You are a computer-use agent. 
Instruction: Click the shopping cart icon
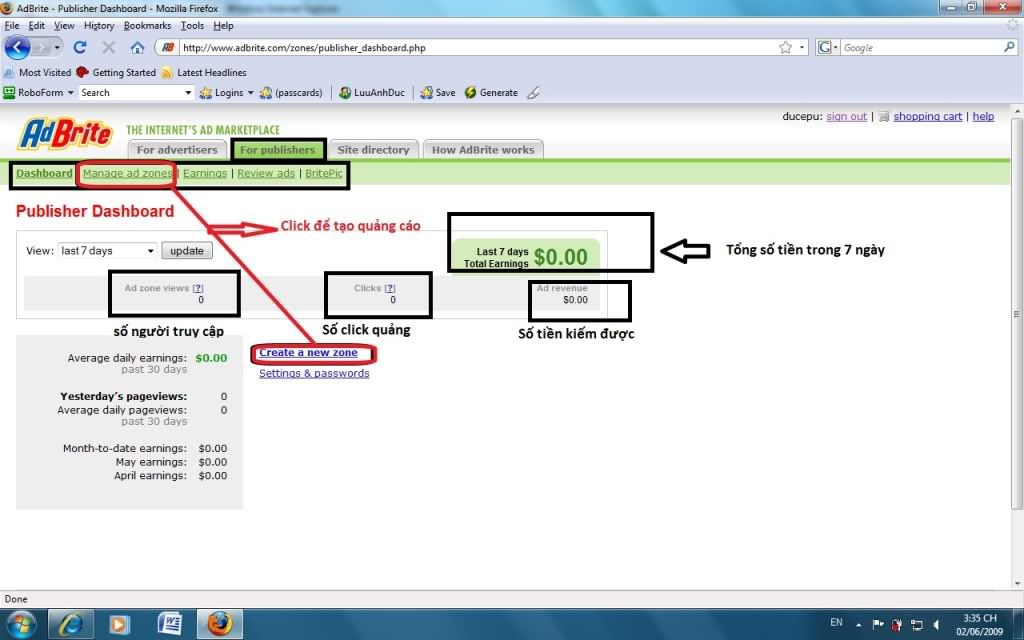coord(884,116)
